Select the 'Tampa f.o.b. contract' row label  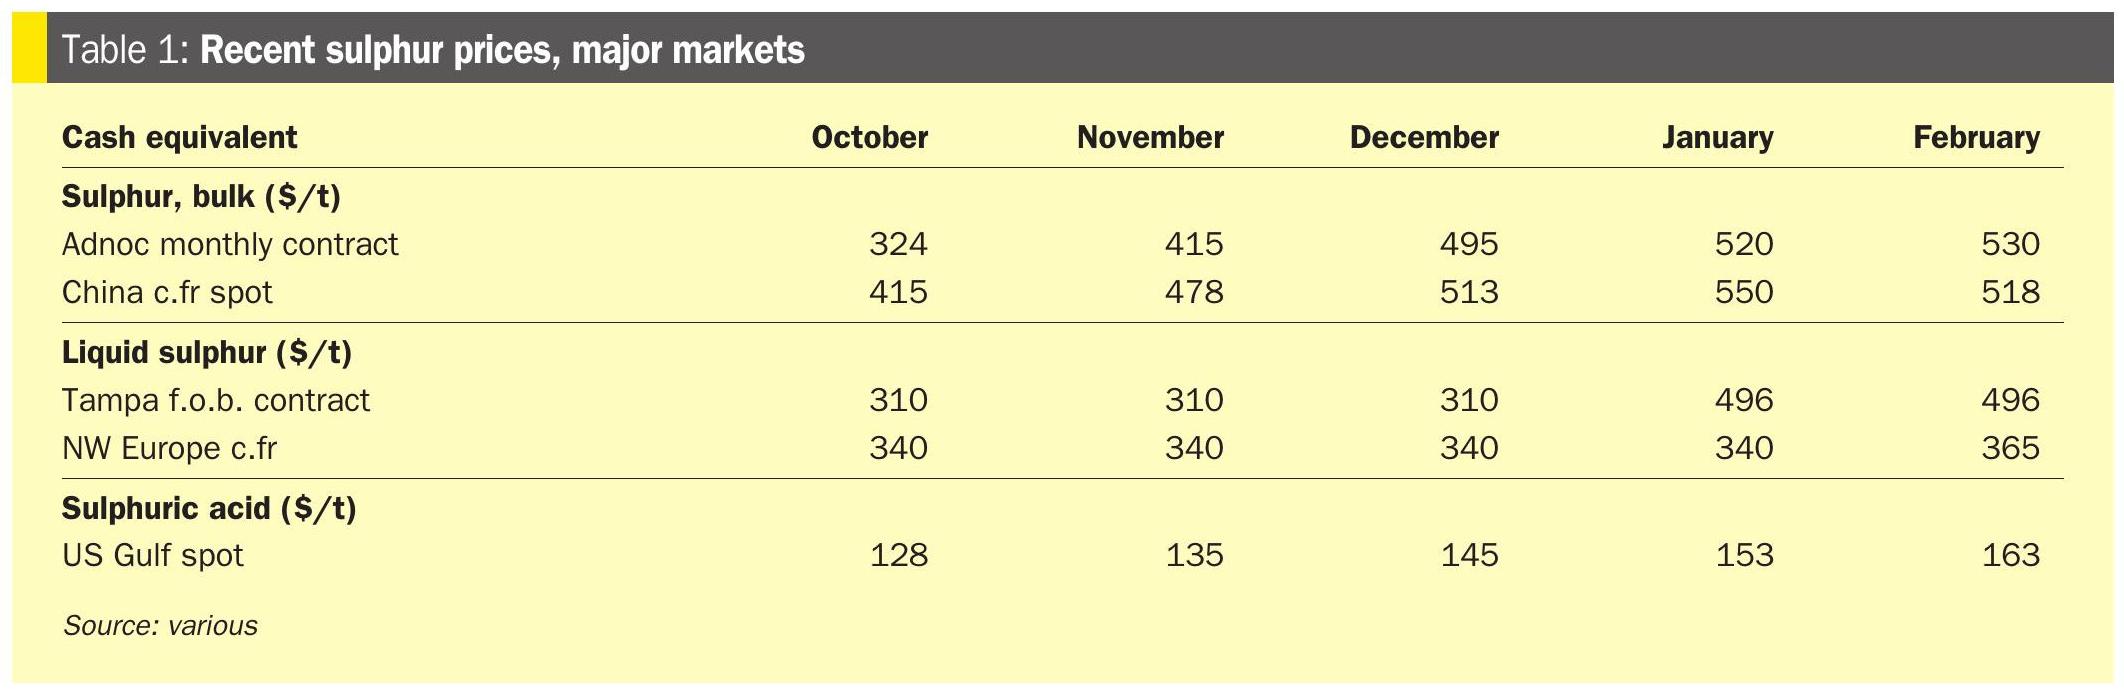pyautogui.click(x=216, y=400)
